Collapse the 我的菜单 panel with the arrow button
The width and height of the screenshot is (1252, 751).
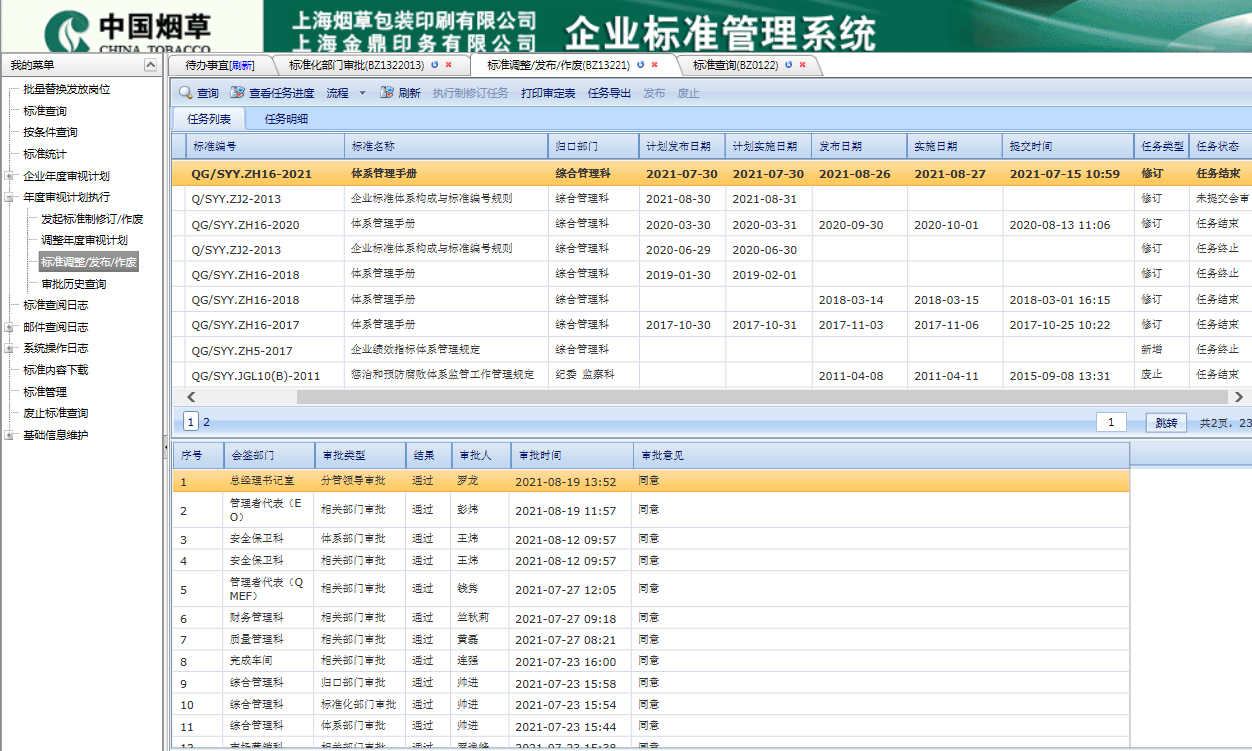[151, 65]
